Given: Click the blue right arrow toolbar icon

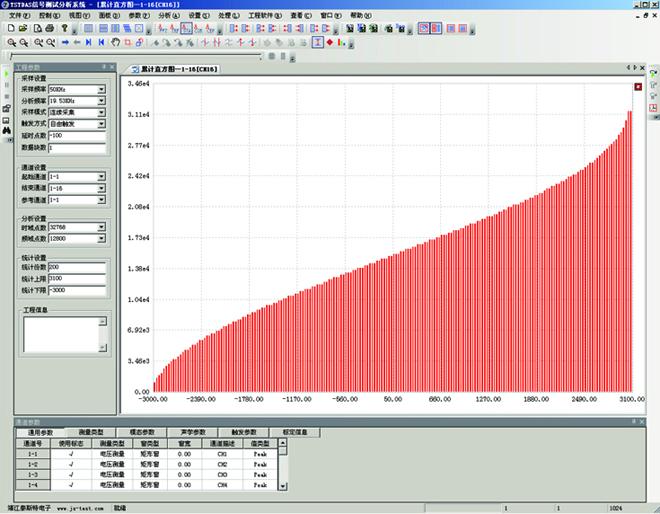Looking at the screenshot, I should coord(65,43).
